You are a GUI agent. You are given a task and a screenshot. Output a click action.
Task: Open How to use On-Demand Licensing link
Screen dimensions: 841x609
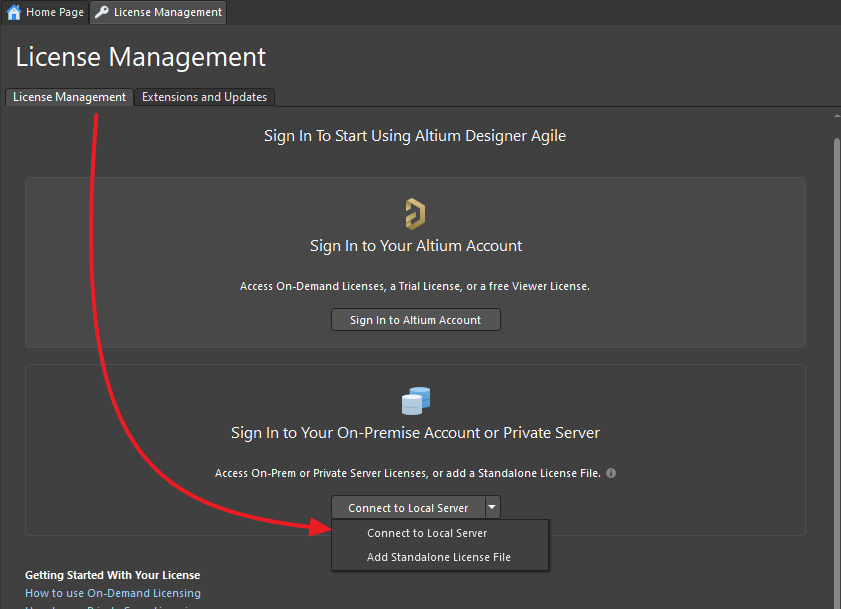(x=113, y=593)
